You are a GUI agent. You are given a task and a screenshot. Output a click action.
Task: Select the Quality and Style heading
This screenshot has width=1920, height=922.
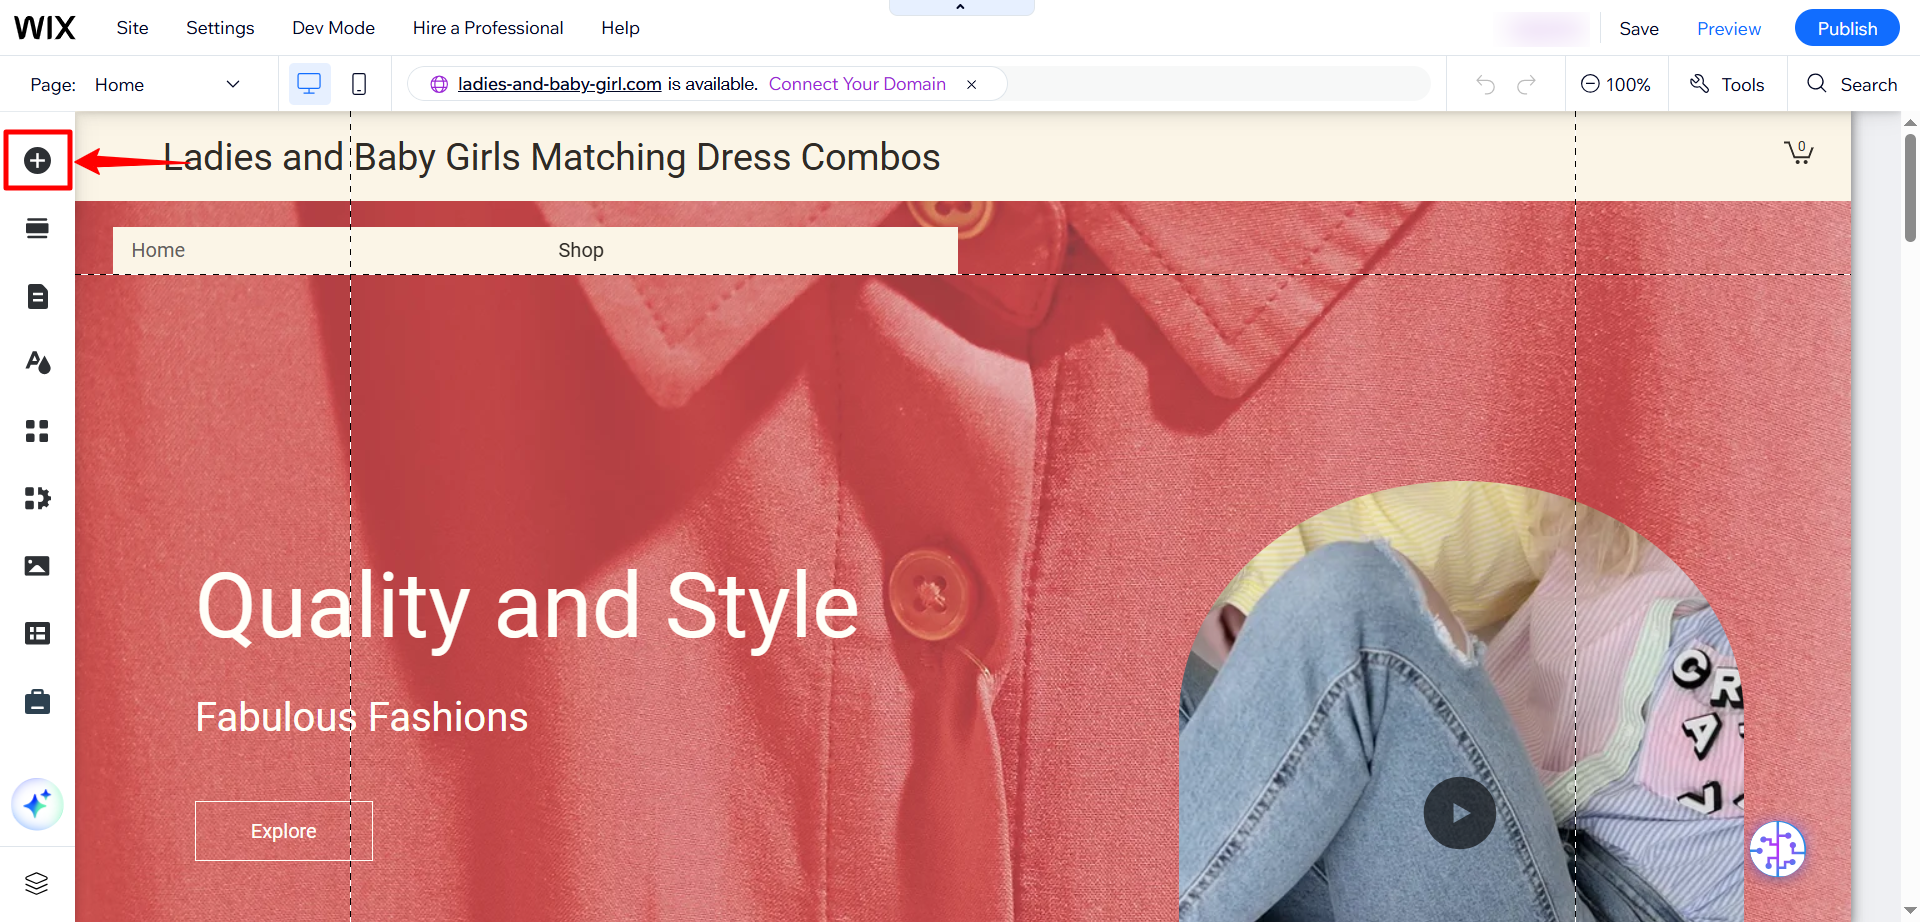[x=528, y=606]
